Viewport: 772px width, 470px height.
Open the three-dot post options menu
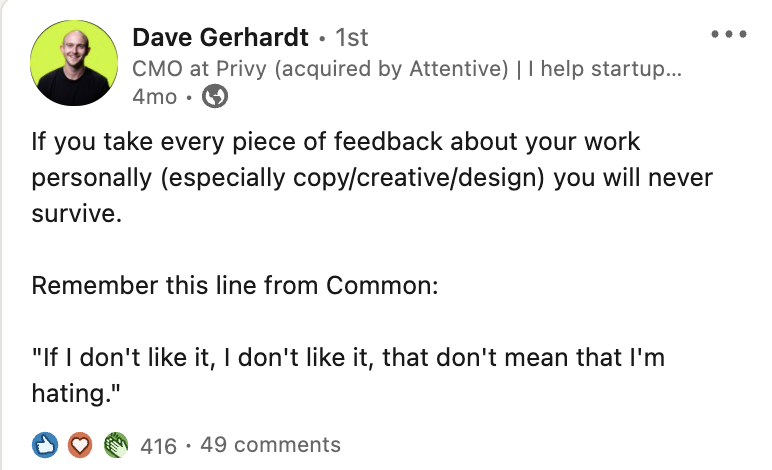click(x=729, y=34)
